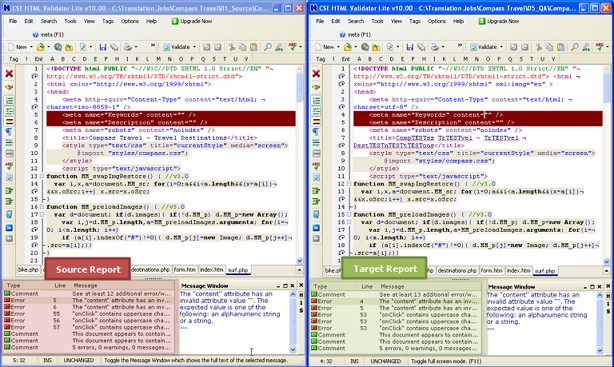Switch to the form.htm tab in the left window

(185, 270)
